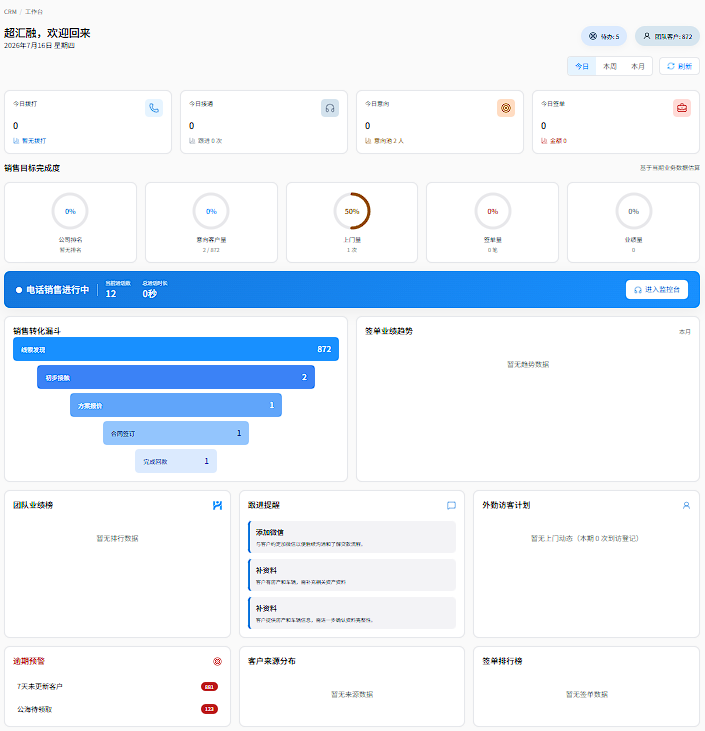The height and width of the screenshot is (731, 705).
Task: Click the red warning icon in 逾期预警
Action: 217,662
